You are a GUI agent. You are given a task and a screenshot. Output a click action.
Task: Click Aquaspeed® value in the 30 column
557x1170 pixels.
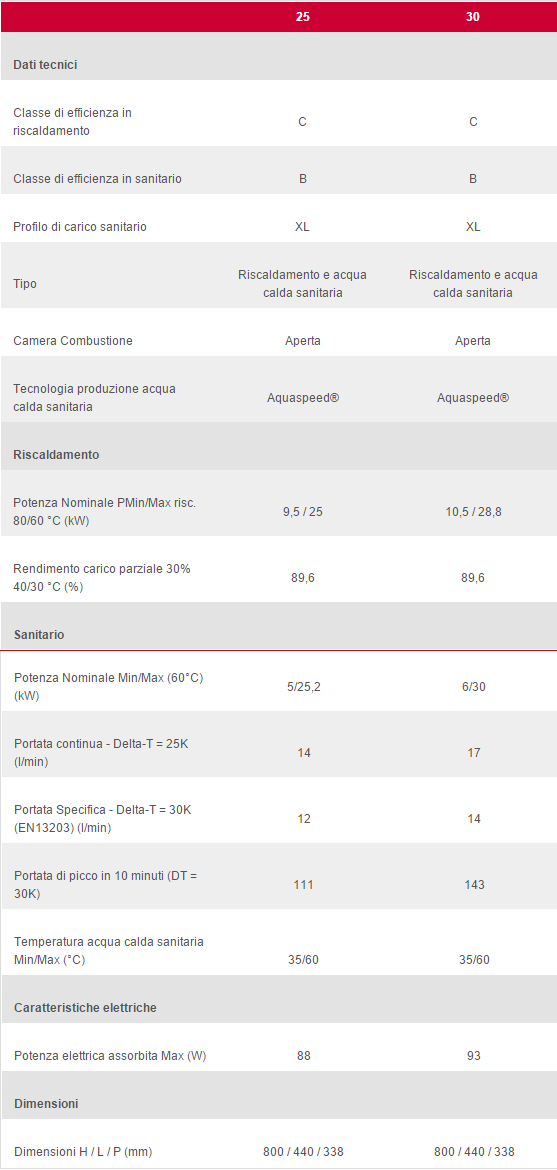coord(473,398)
